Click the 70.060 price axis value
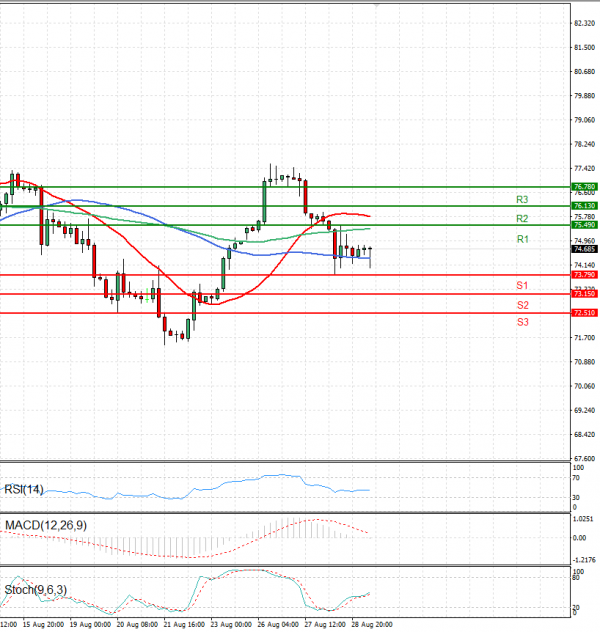The width and height of the screenshot is (600, 632). pyautogui.click(x=584, y=386)
